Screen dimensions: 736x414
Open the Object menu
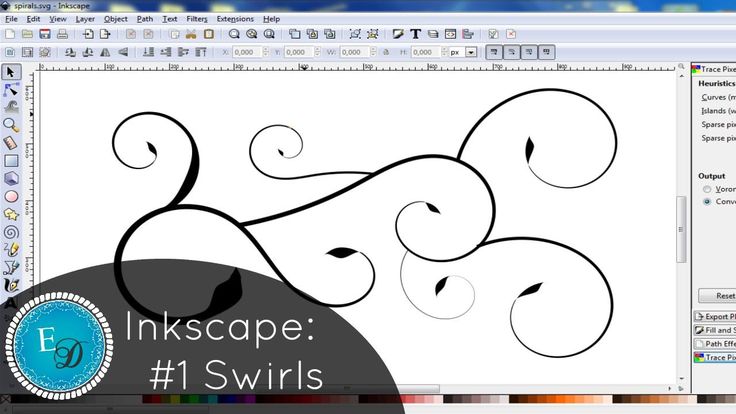pos(115,19)
